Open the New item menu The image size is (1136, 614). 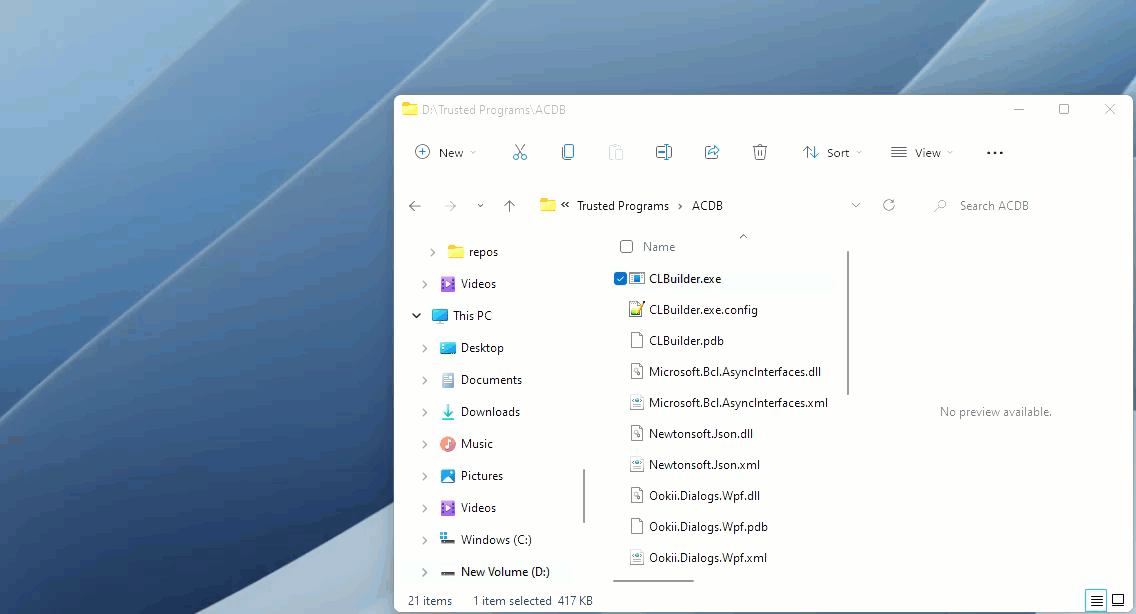pyautogui.click(x=445, y=152)
